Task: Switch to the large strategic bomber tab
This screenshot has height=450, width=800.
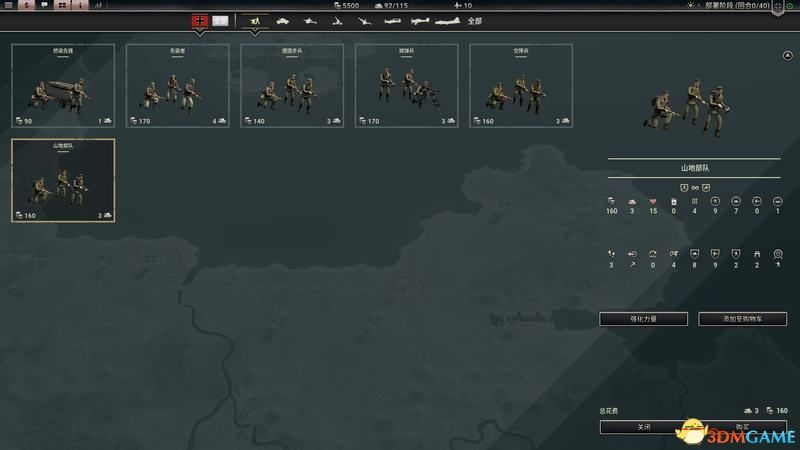Action: coord(447,21)
